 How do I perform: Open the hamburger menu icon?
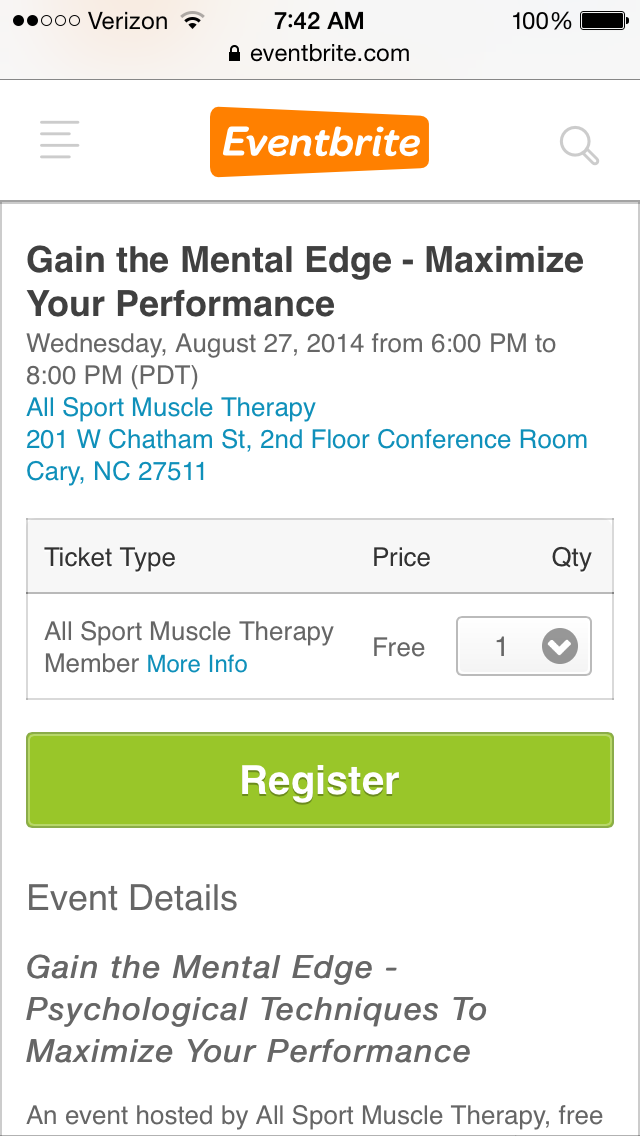(x=59, y=139)
